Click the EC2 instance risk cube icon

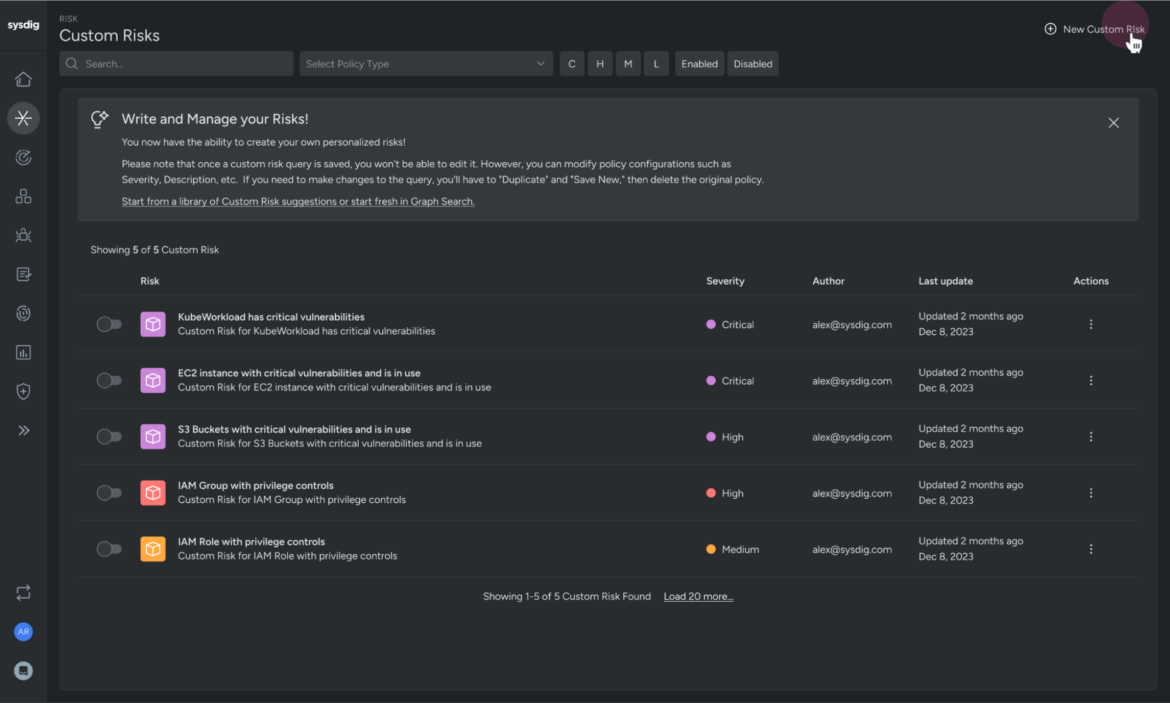[x=153, y=381]
